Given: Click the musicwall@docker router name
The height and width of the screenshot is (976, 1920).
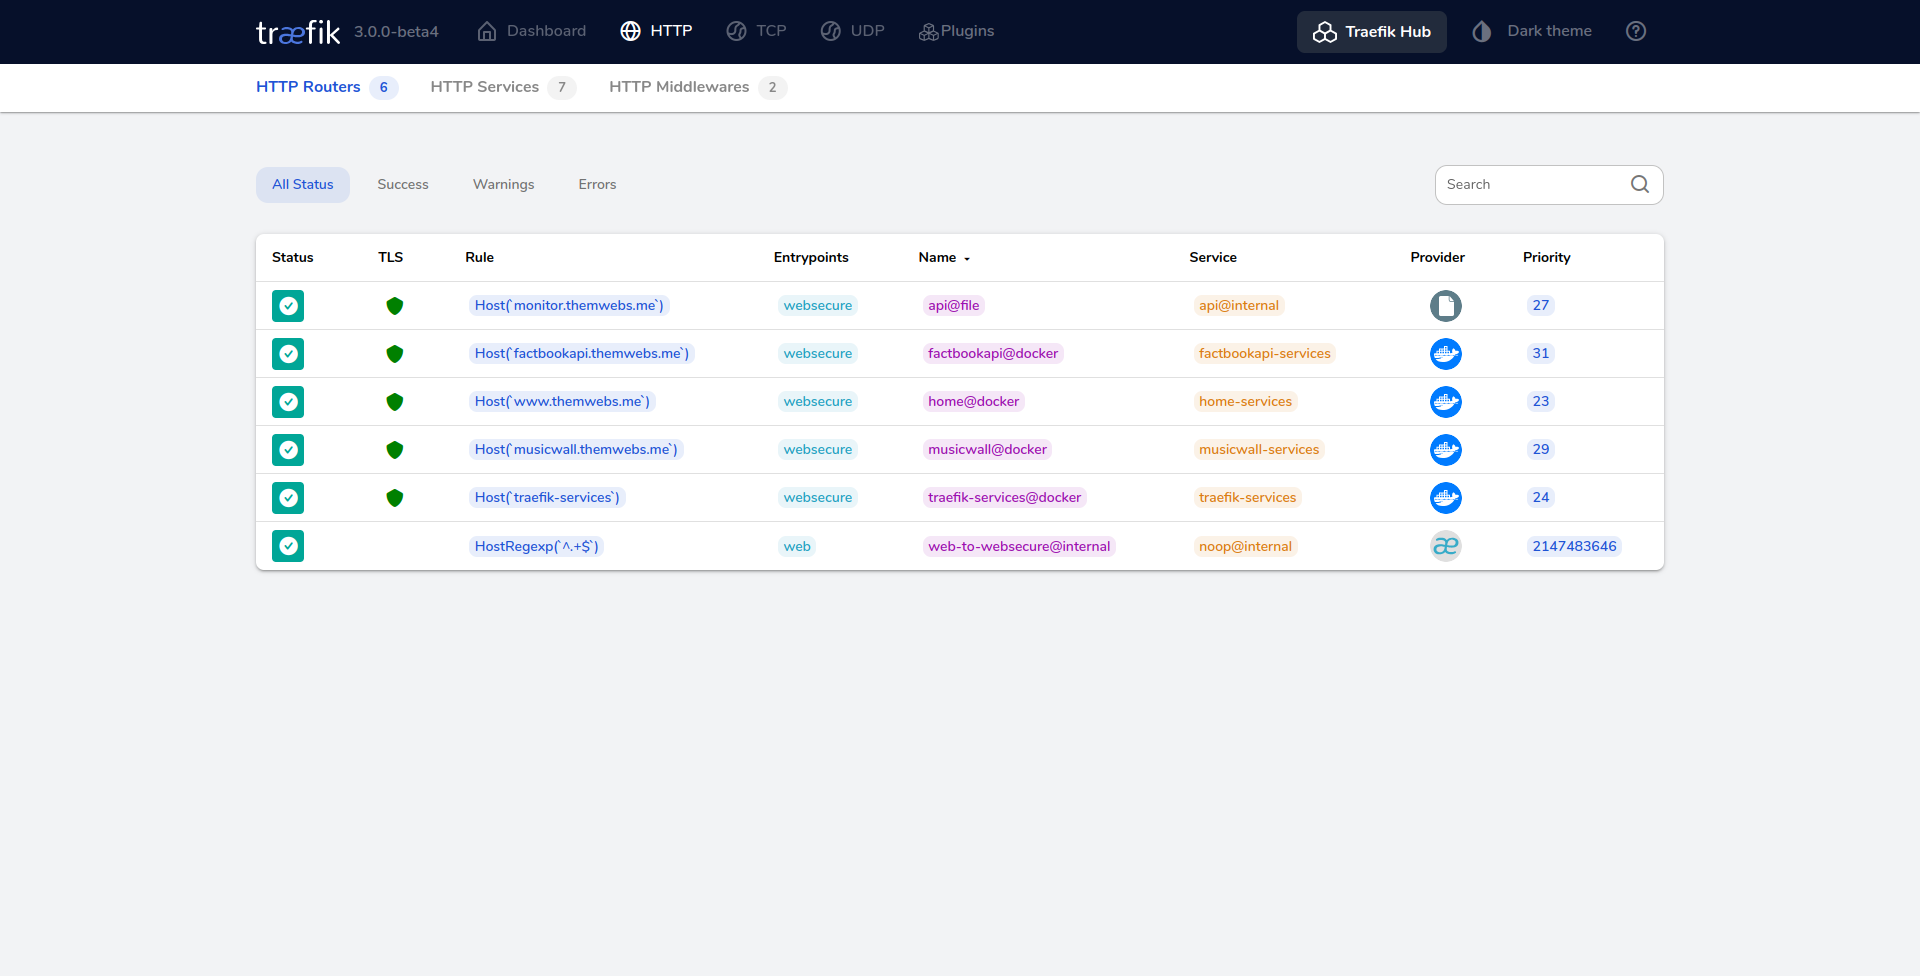Looking at the screenshot, I should (988, 450).
